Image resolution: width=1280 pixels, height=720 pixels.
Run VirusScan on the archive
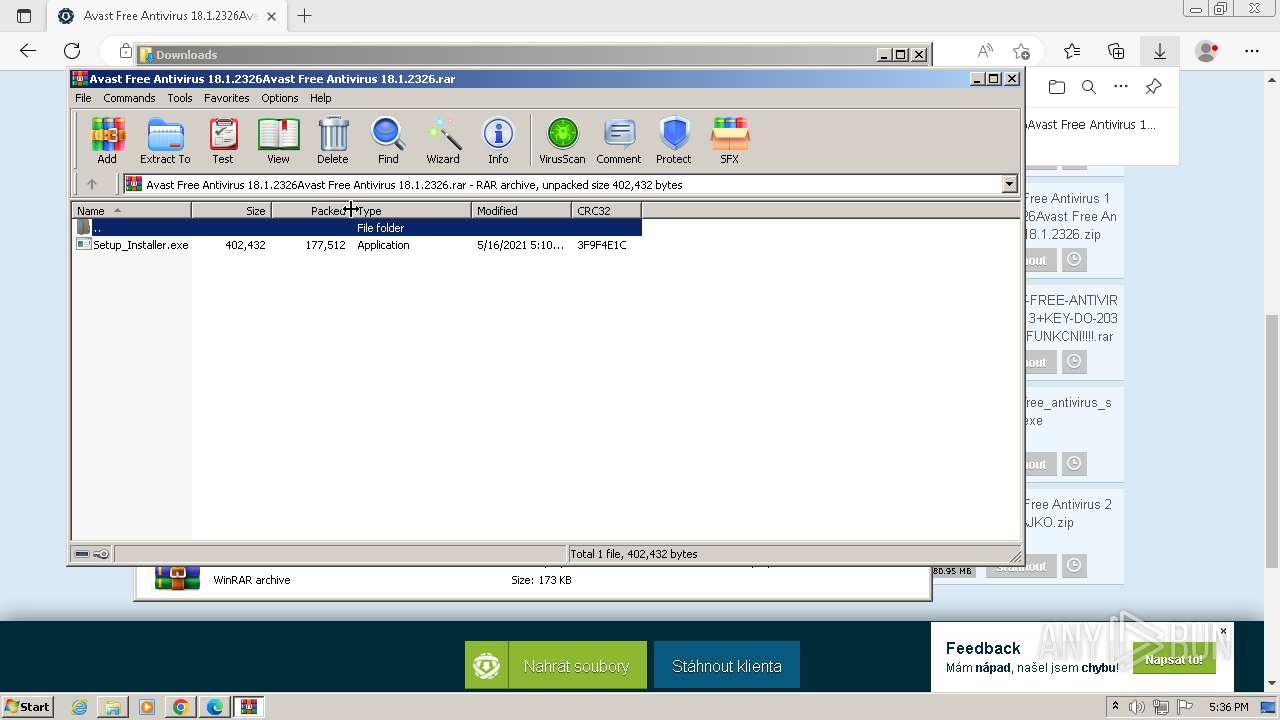tap(562, 140)
